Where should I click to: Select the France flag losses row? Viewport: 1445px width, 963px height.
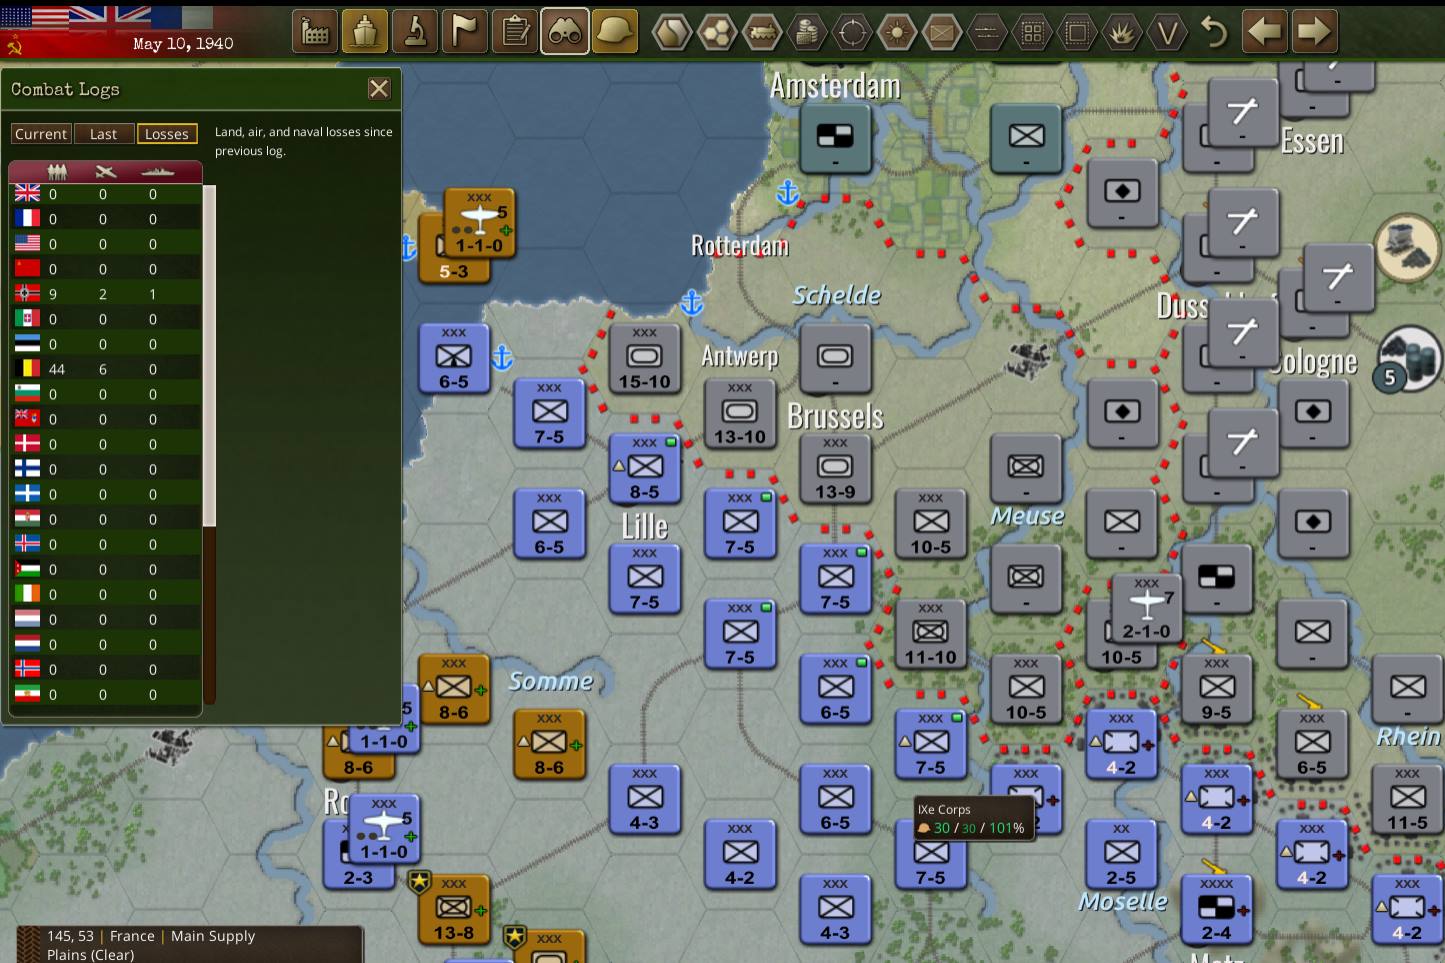pos(105,219)
